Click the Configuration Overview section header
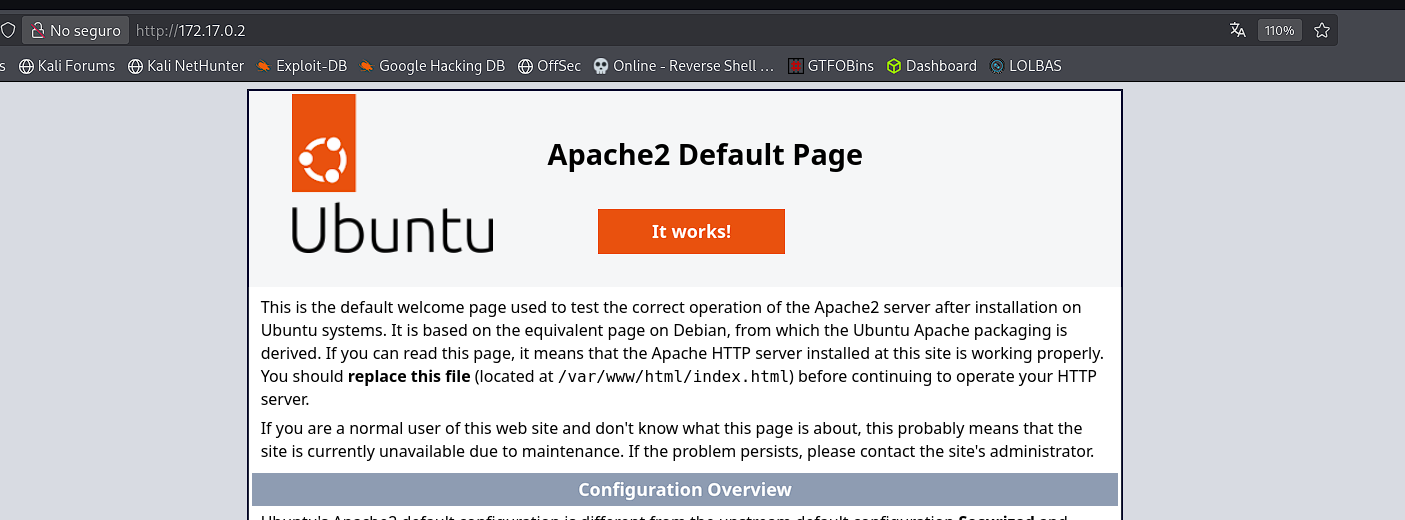The height and width of the screenshot is (520, 1405). (x=685, y=490)
